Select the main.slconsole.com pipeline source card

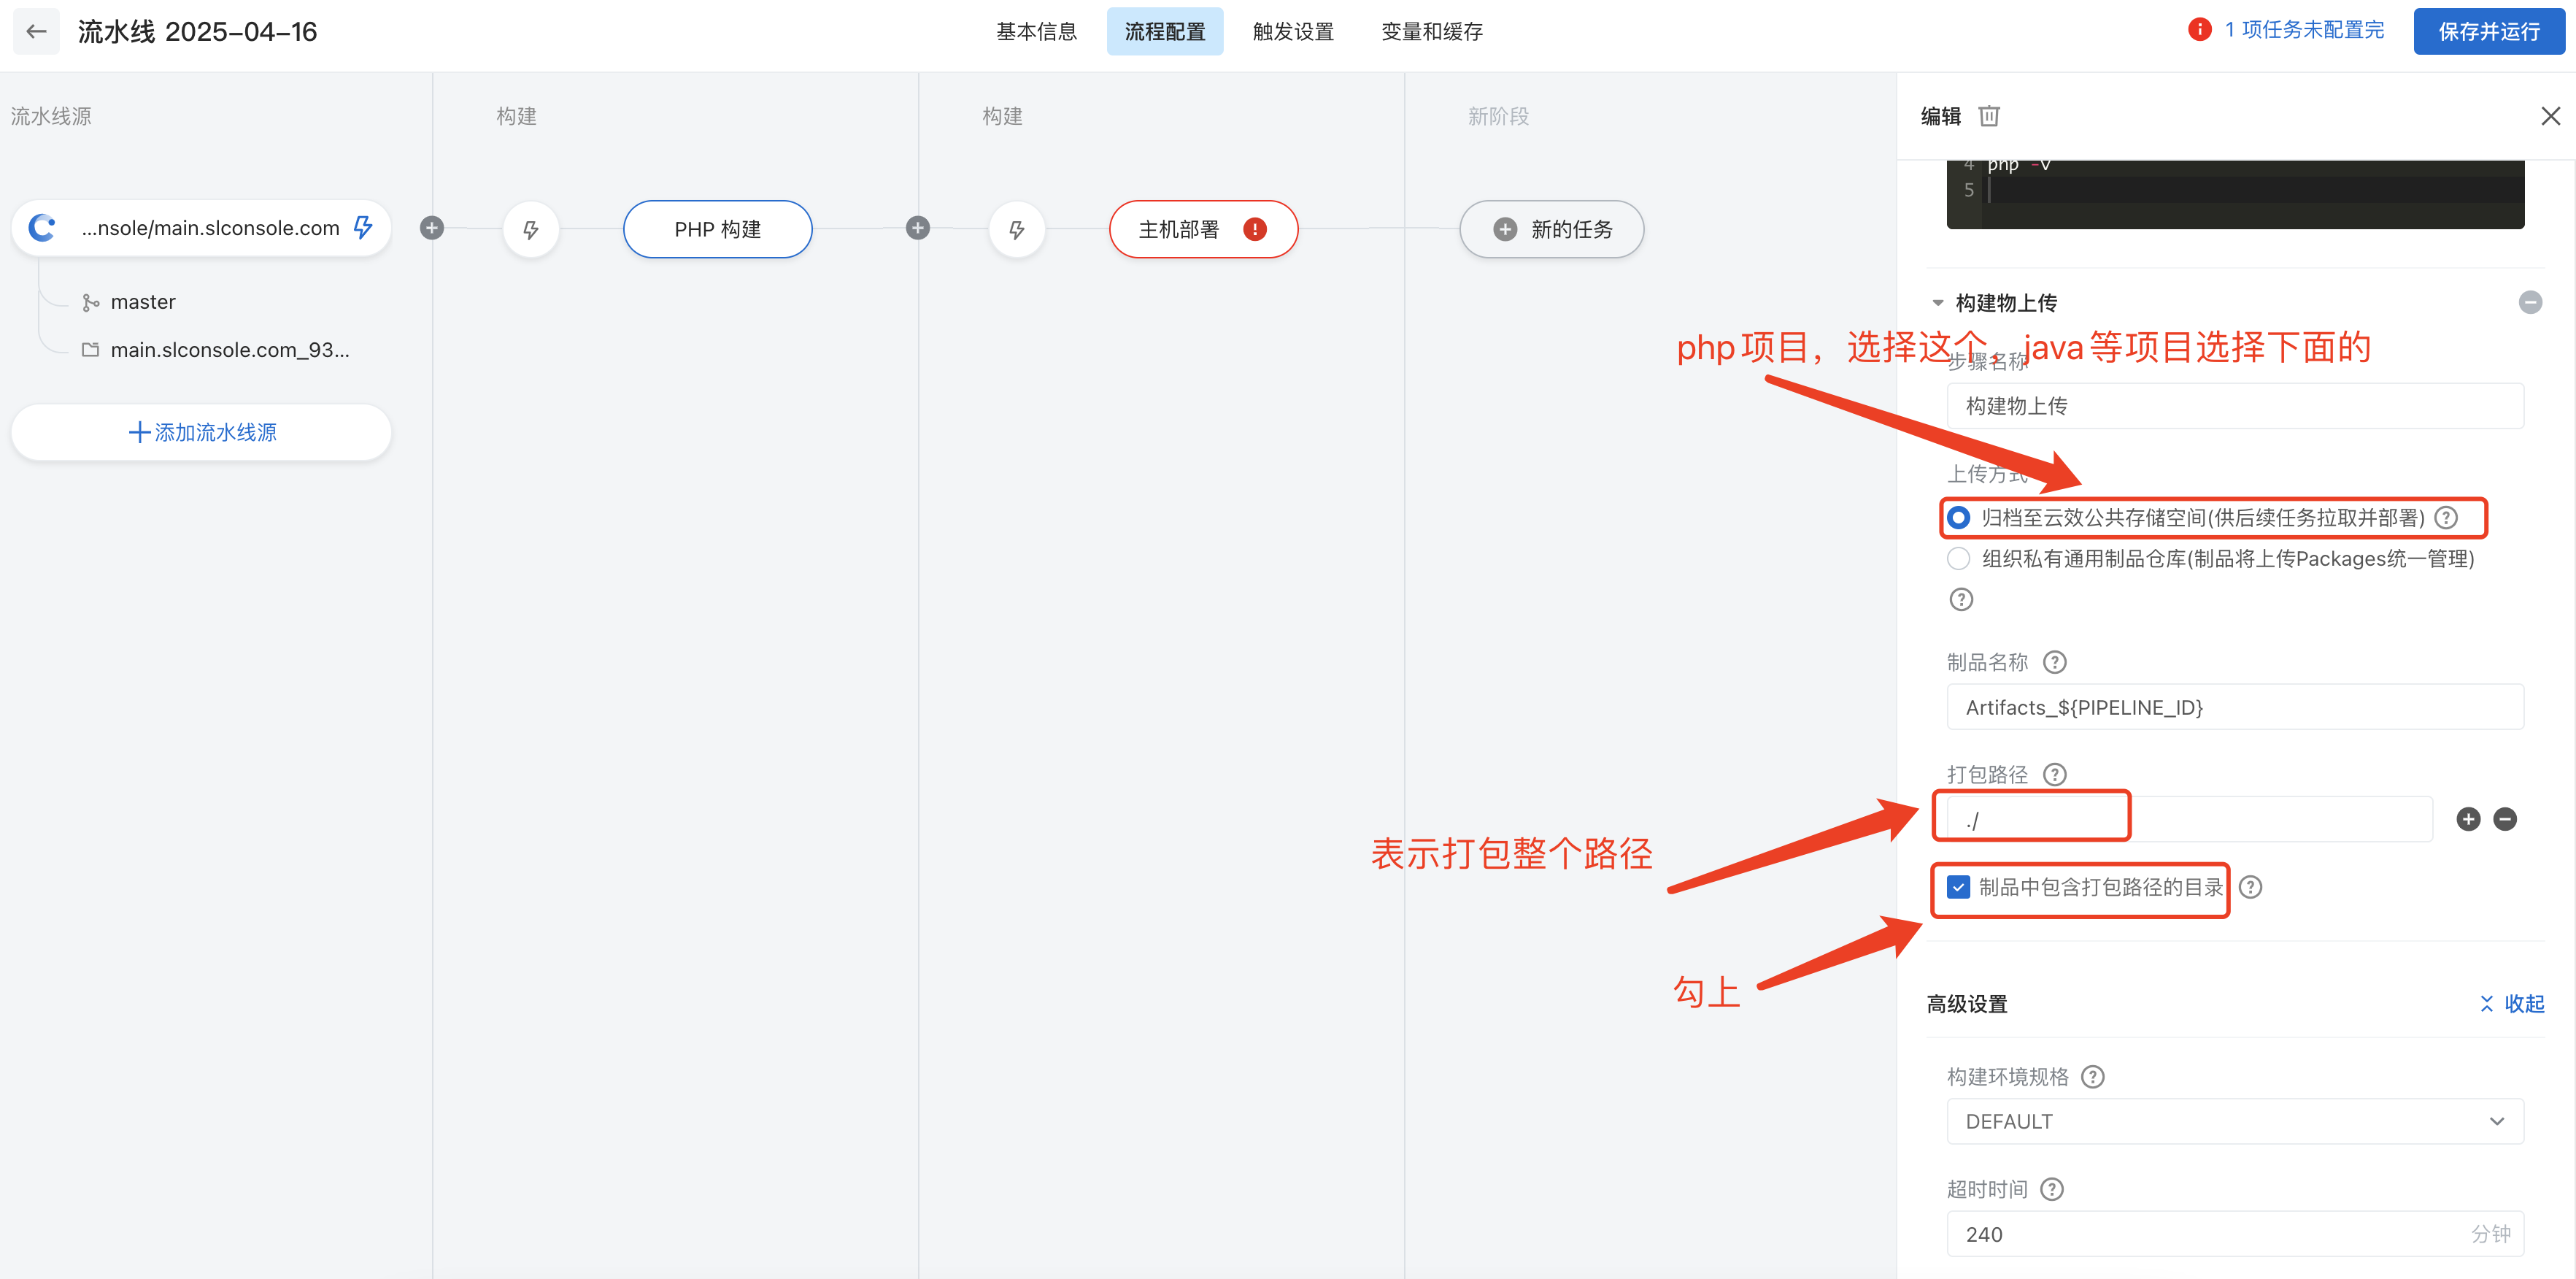(x=201, y=228)
